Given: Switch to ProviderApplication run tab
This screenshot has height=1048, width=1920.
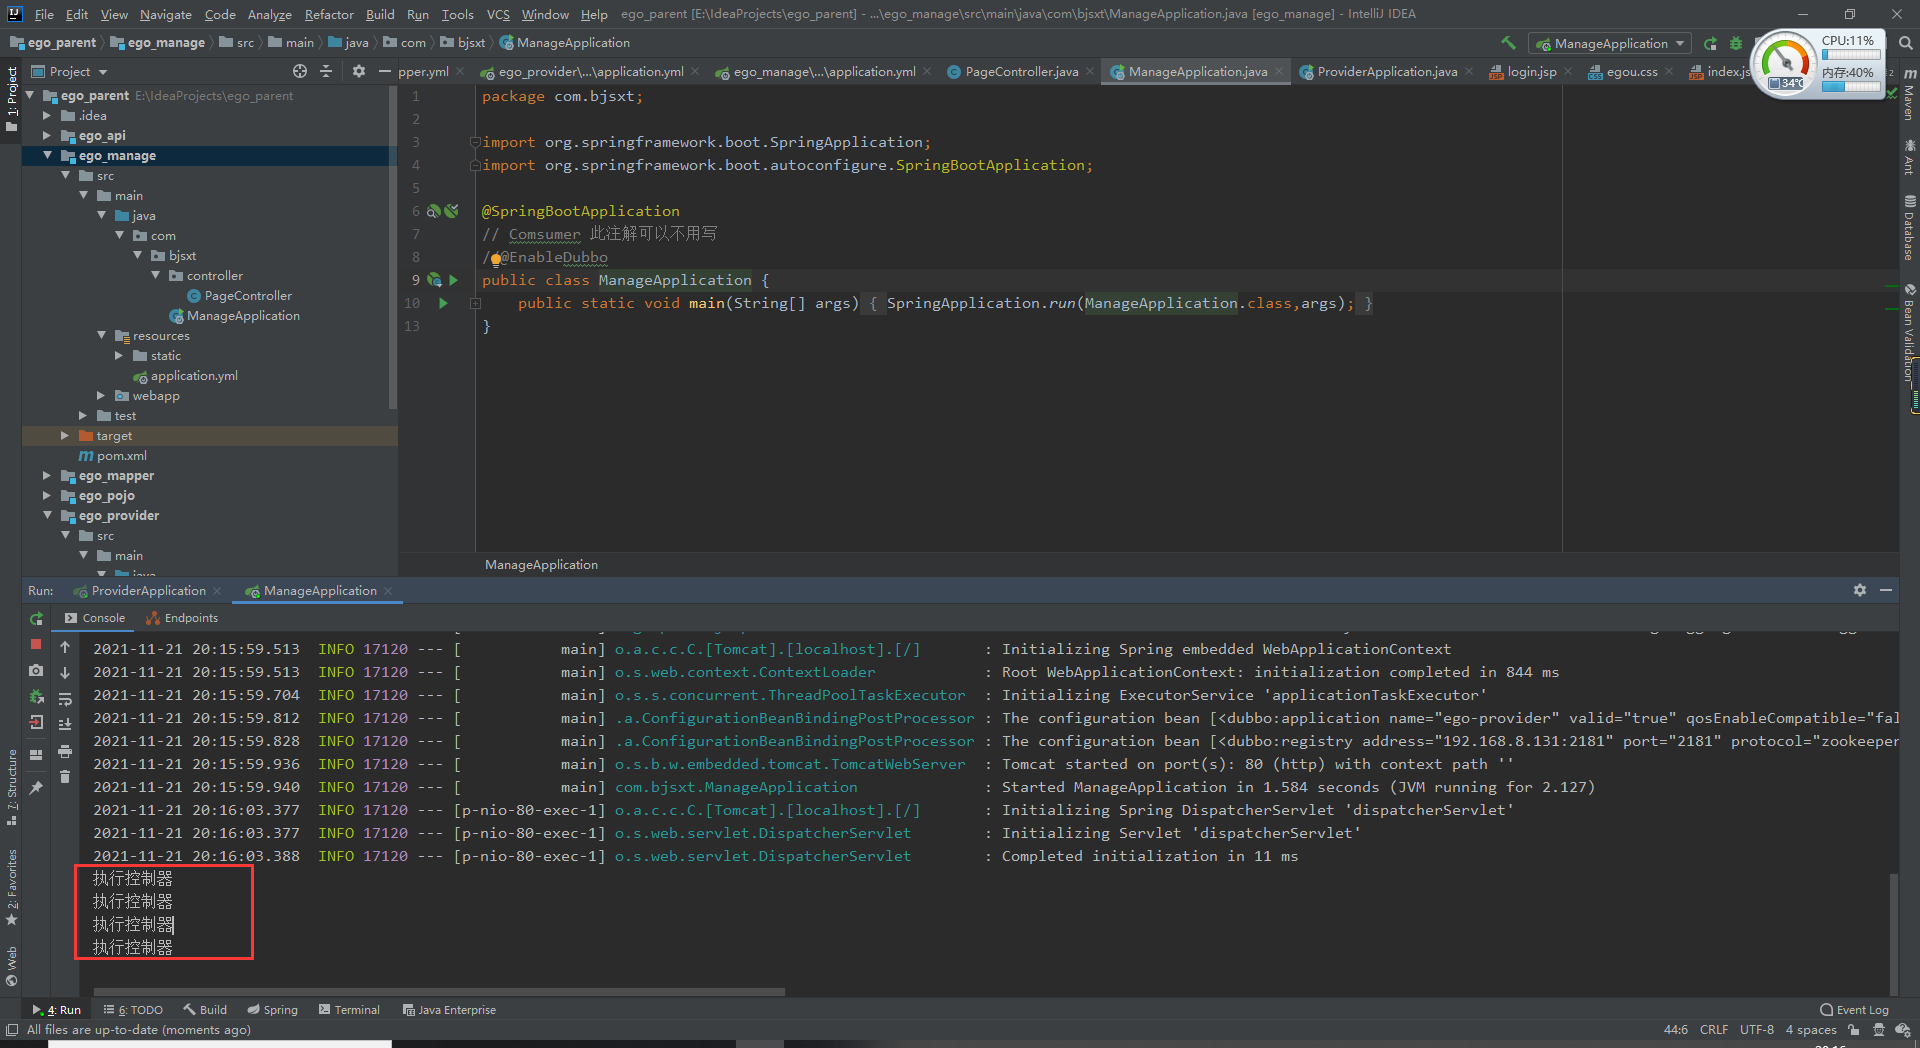Looking at the screenshot, I should [148, 591].
